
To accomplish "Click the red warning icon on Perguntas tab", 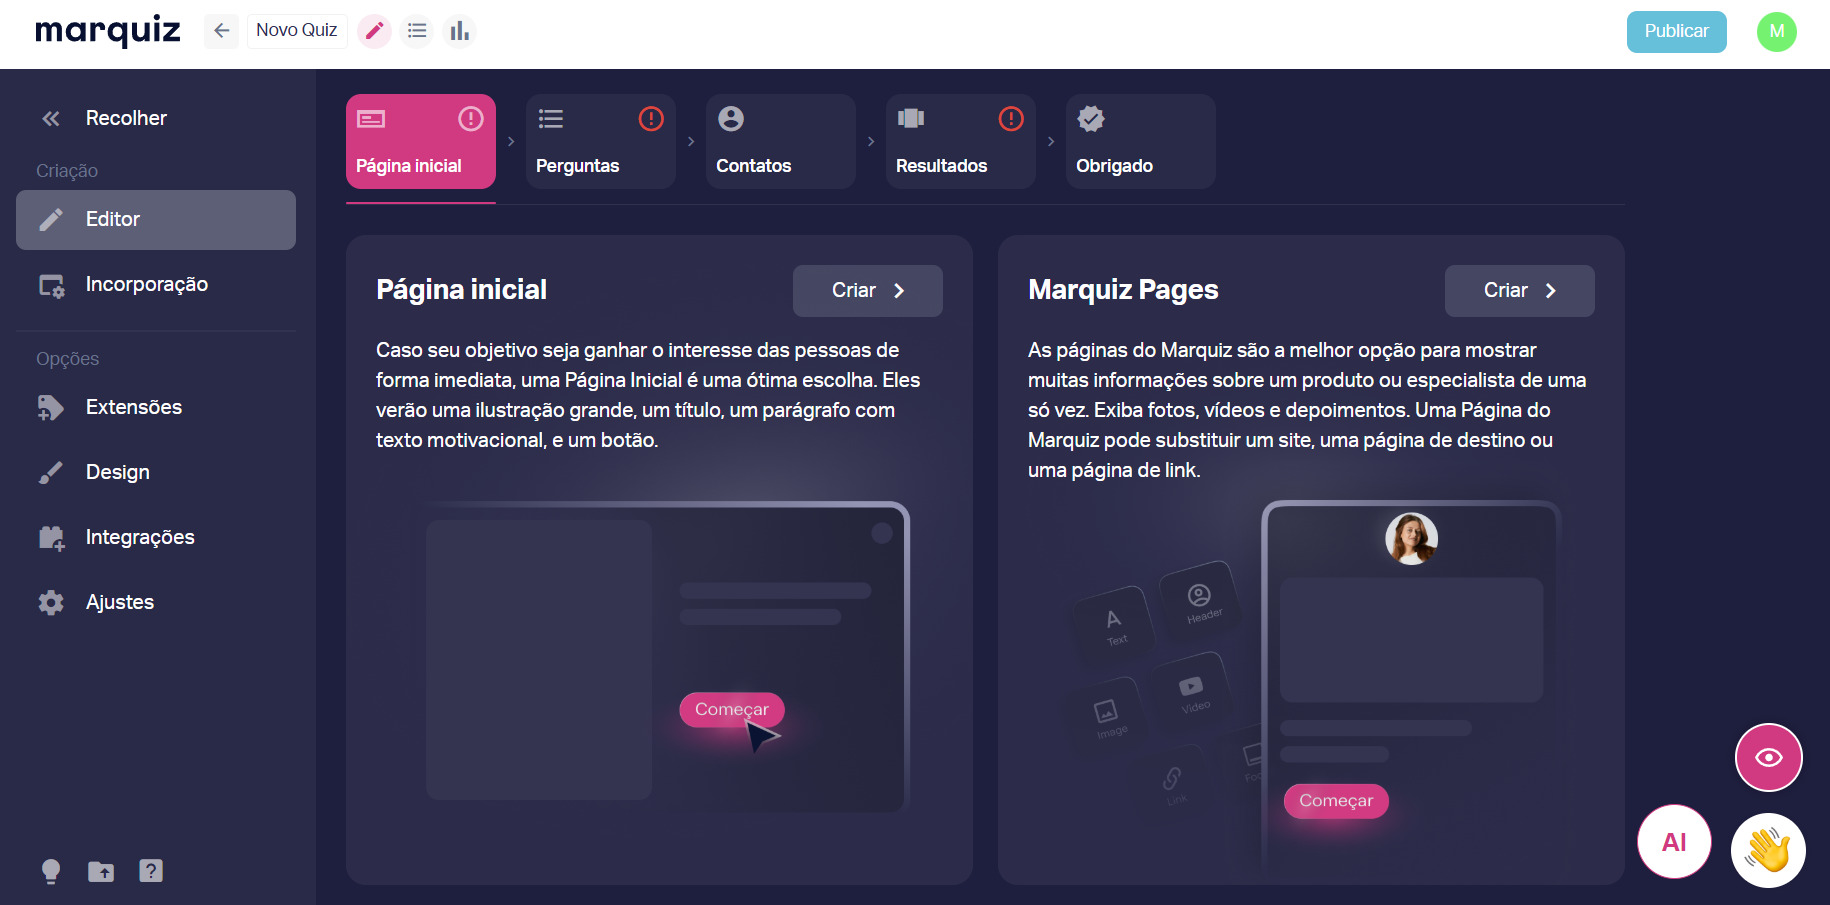I will pyautogui.click(x=651, y=119).
